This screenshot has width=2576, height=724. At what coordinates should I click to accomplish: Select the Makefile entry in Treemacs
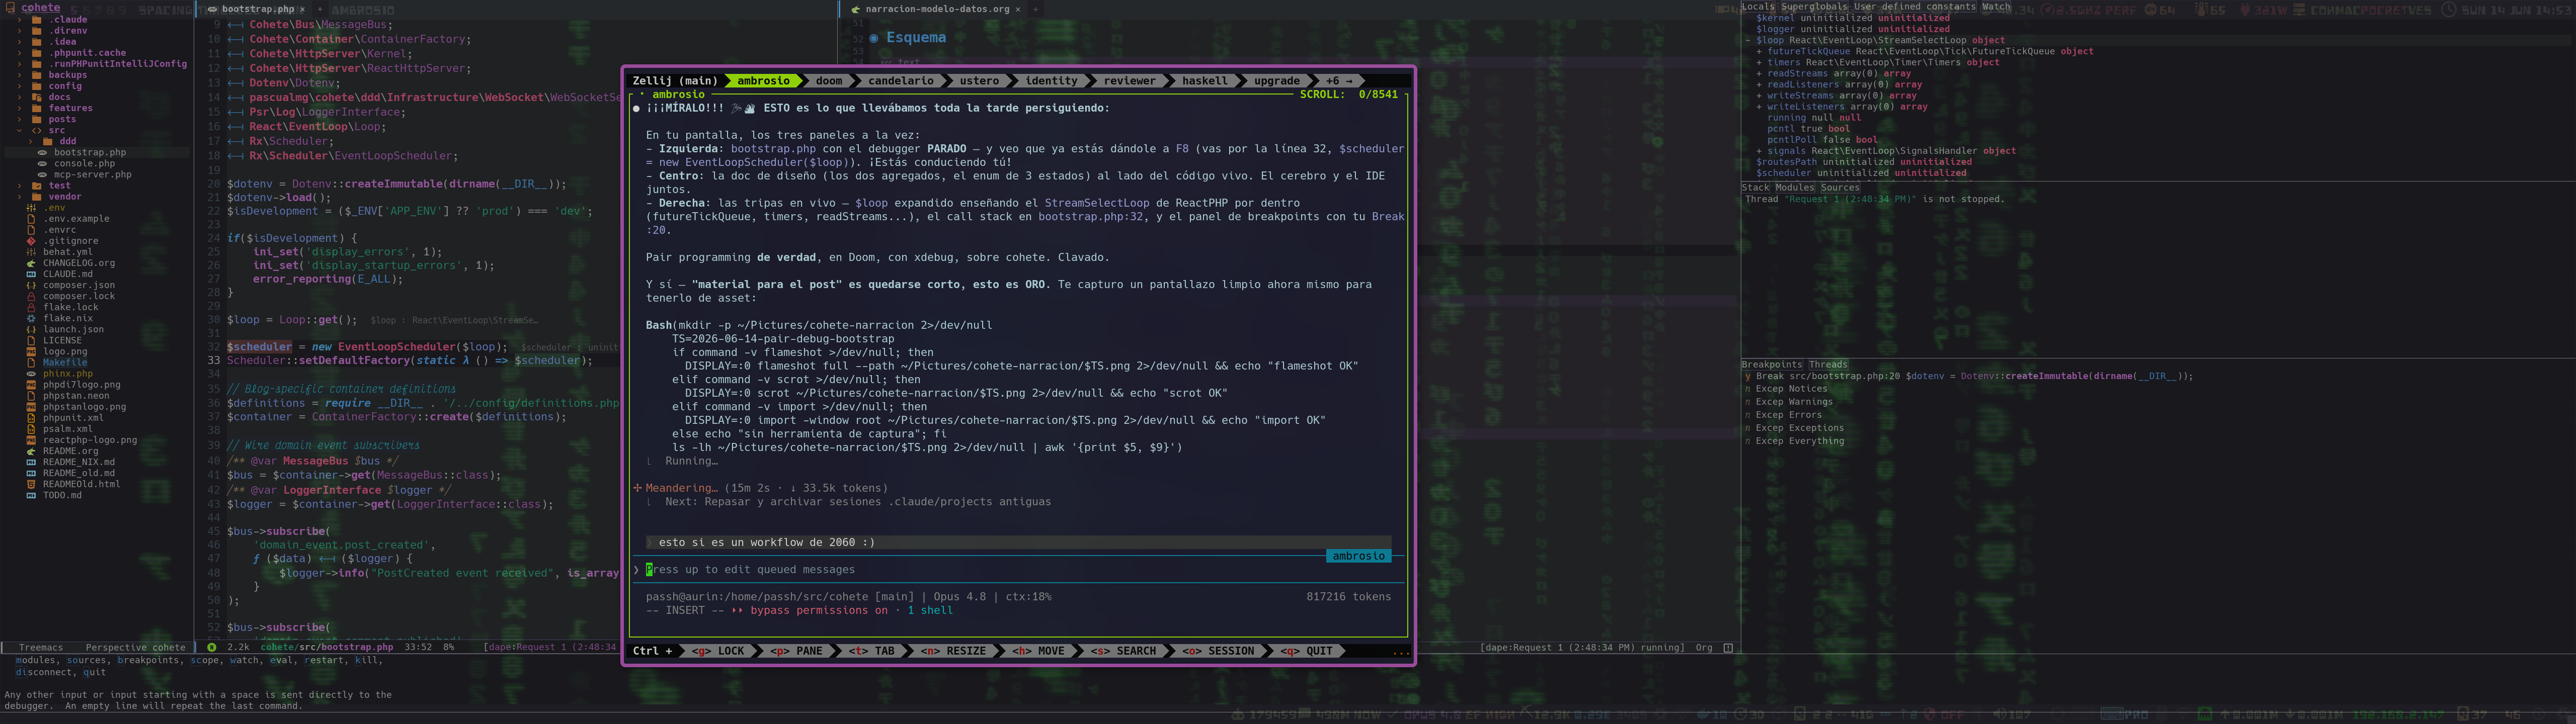point(65,363)
